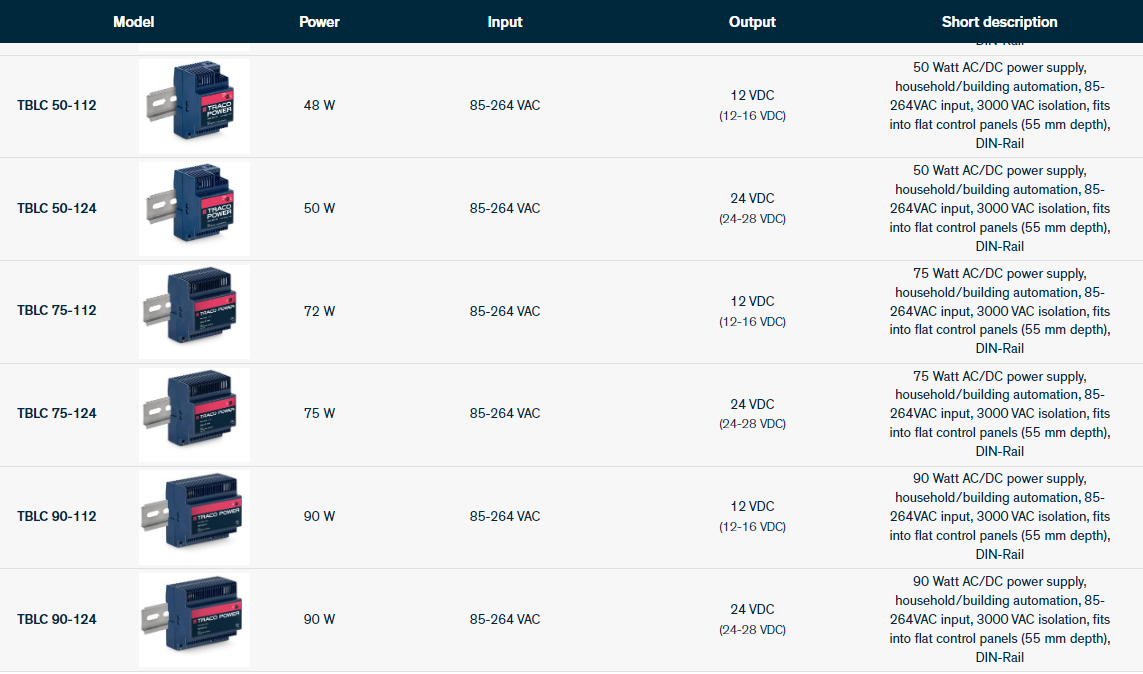The image size is (1143, 674).
Task: Open the TBLC 75-124 product thumbnail
Action: point(194,415)
